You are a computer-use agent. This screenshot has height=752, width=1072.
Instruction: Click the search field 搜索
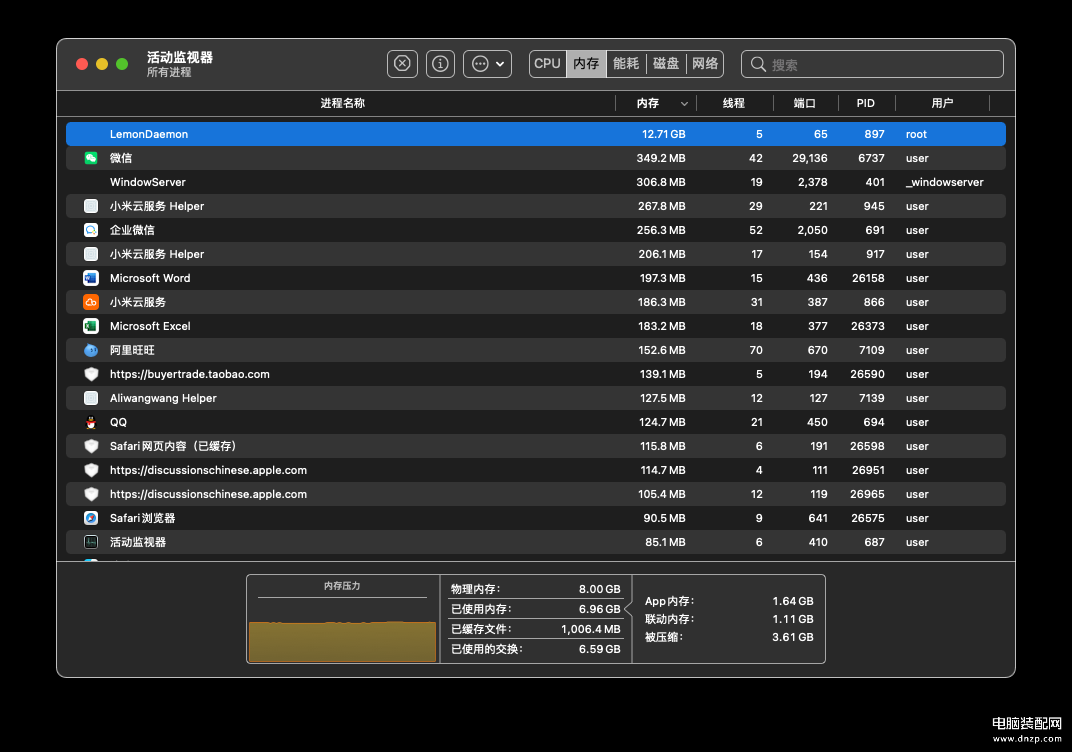point(880,64)
